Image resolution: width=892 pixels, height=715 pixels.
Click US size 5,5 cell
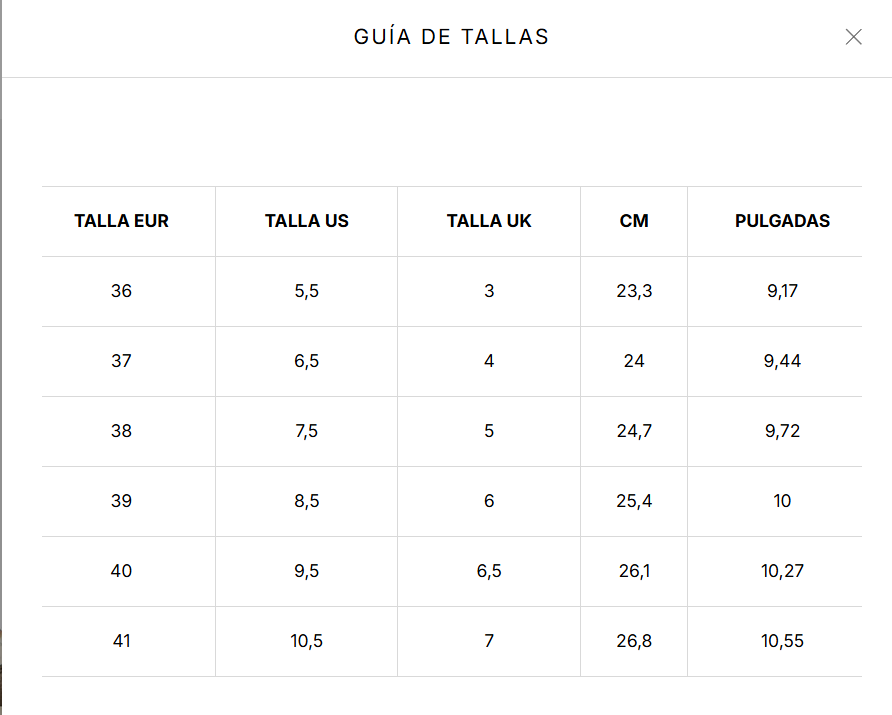click(x=306, y=291)
